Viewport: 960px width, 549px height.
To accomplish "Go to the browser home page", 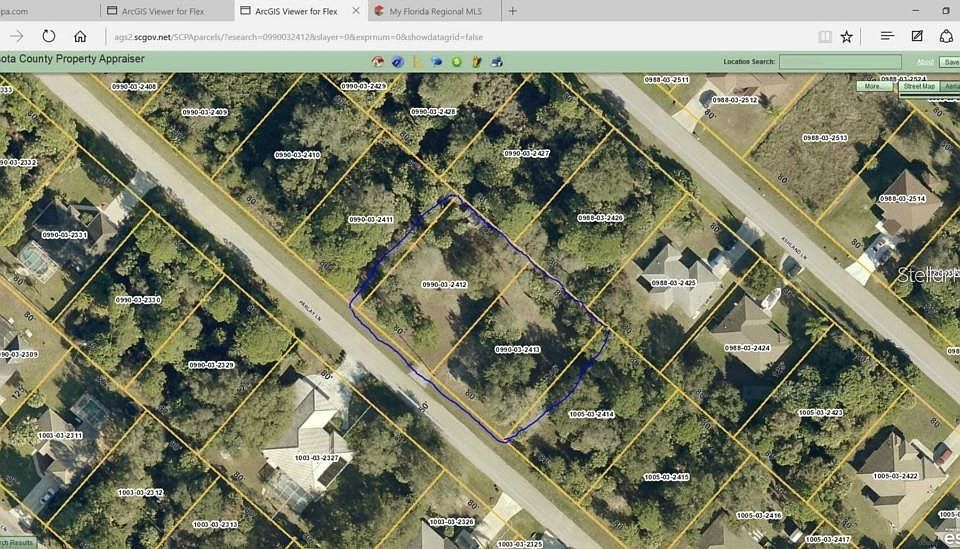I will 80,37.
